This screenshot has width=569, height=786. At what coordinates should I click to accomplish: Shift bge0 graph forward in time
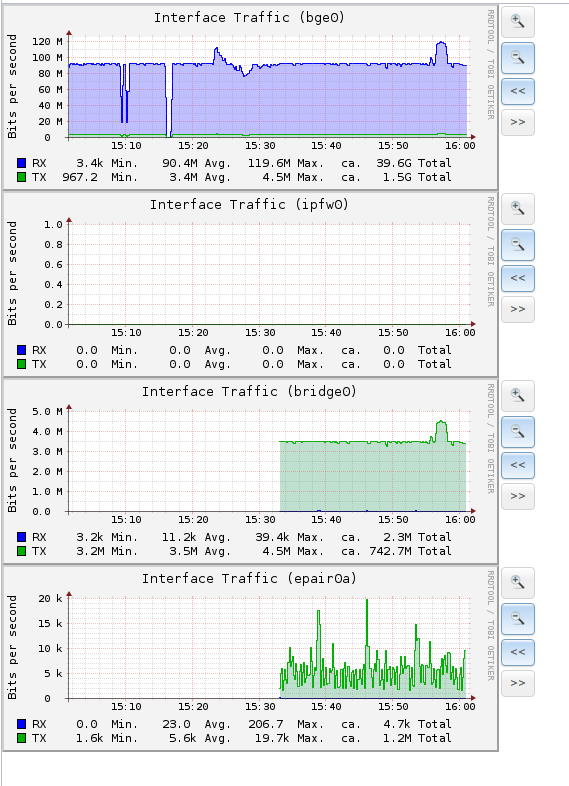coord(518,122)
